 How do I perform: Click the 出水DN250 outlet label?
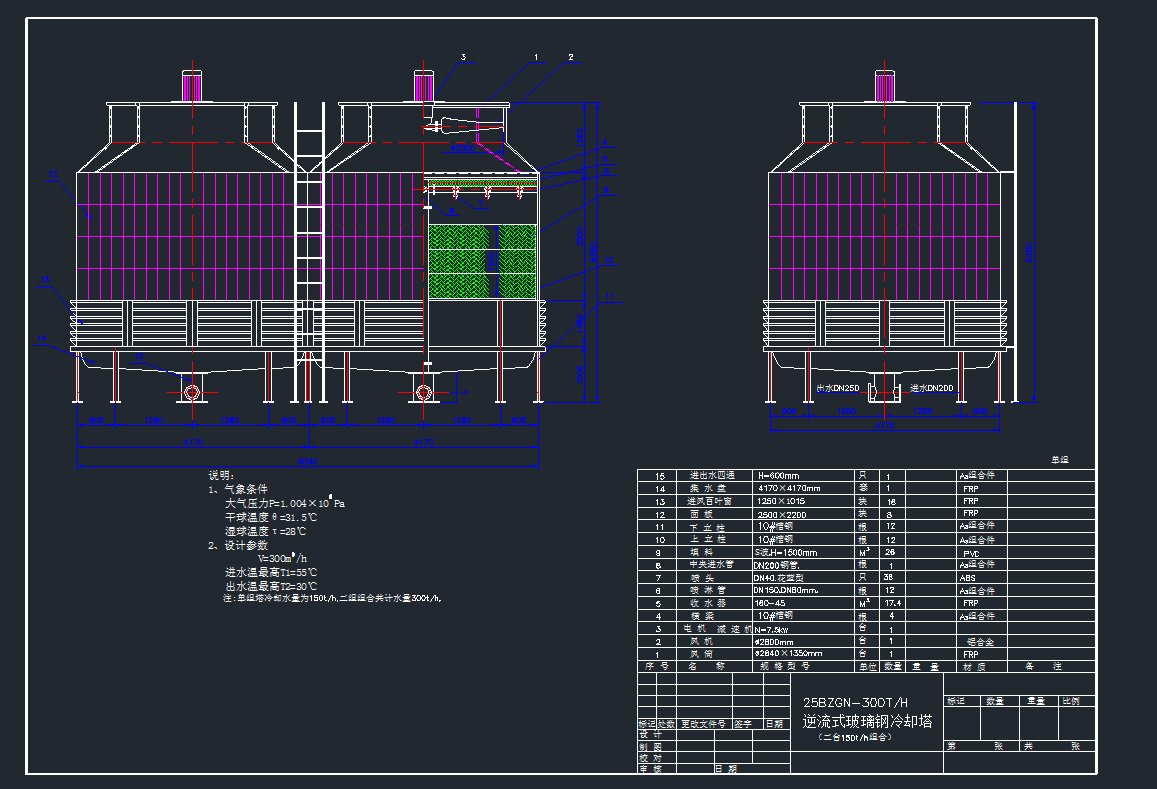coord(838,387)
